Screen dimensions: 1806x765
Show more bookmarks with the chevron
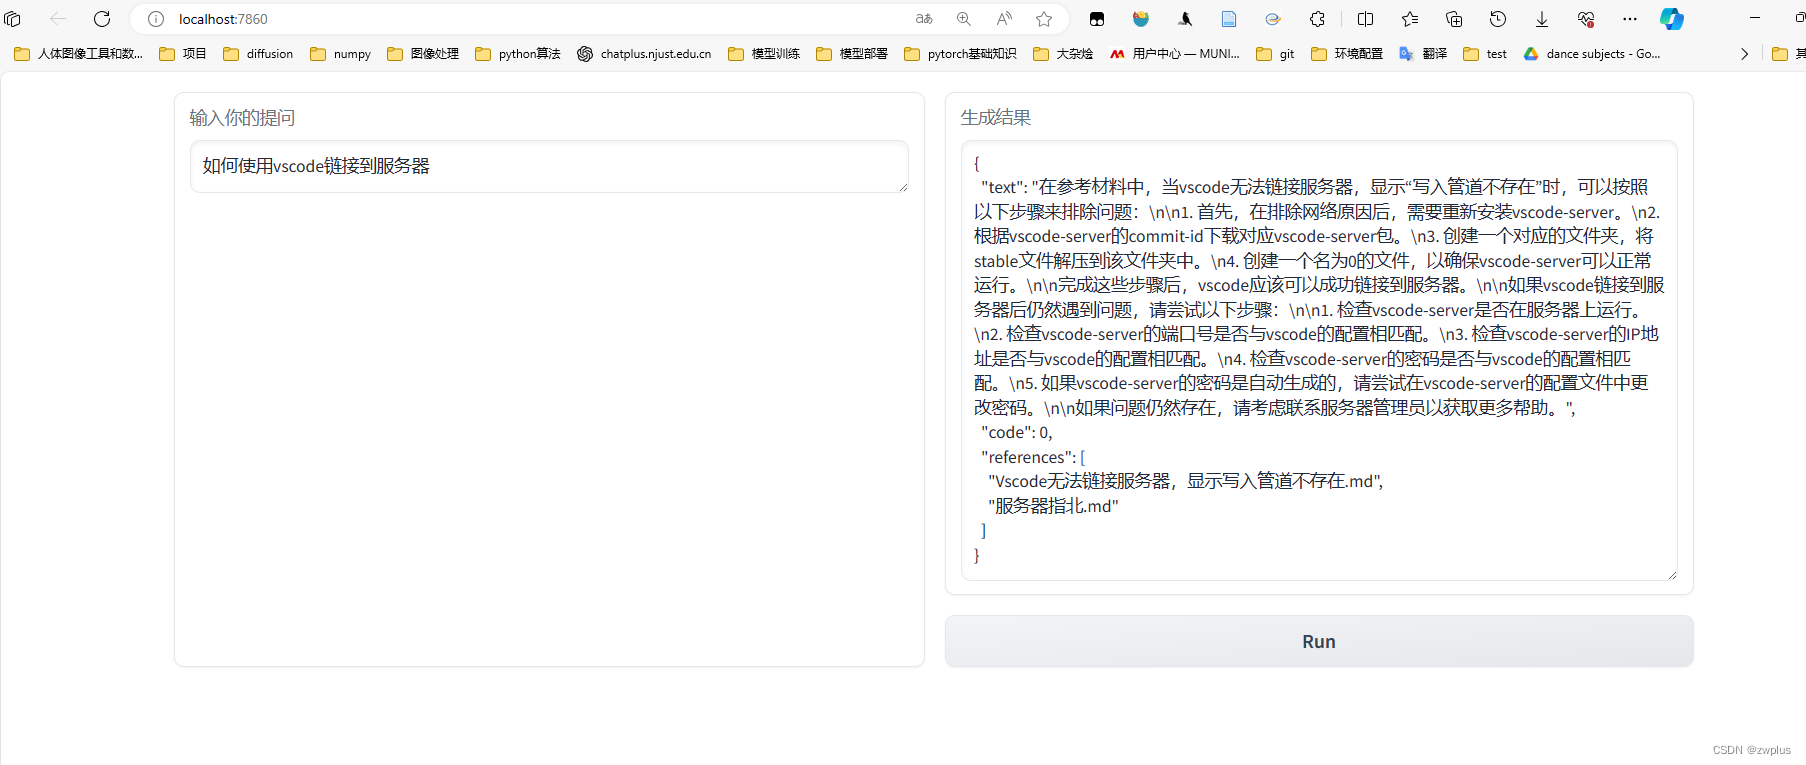tap(1744, 54)
